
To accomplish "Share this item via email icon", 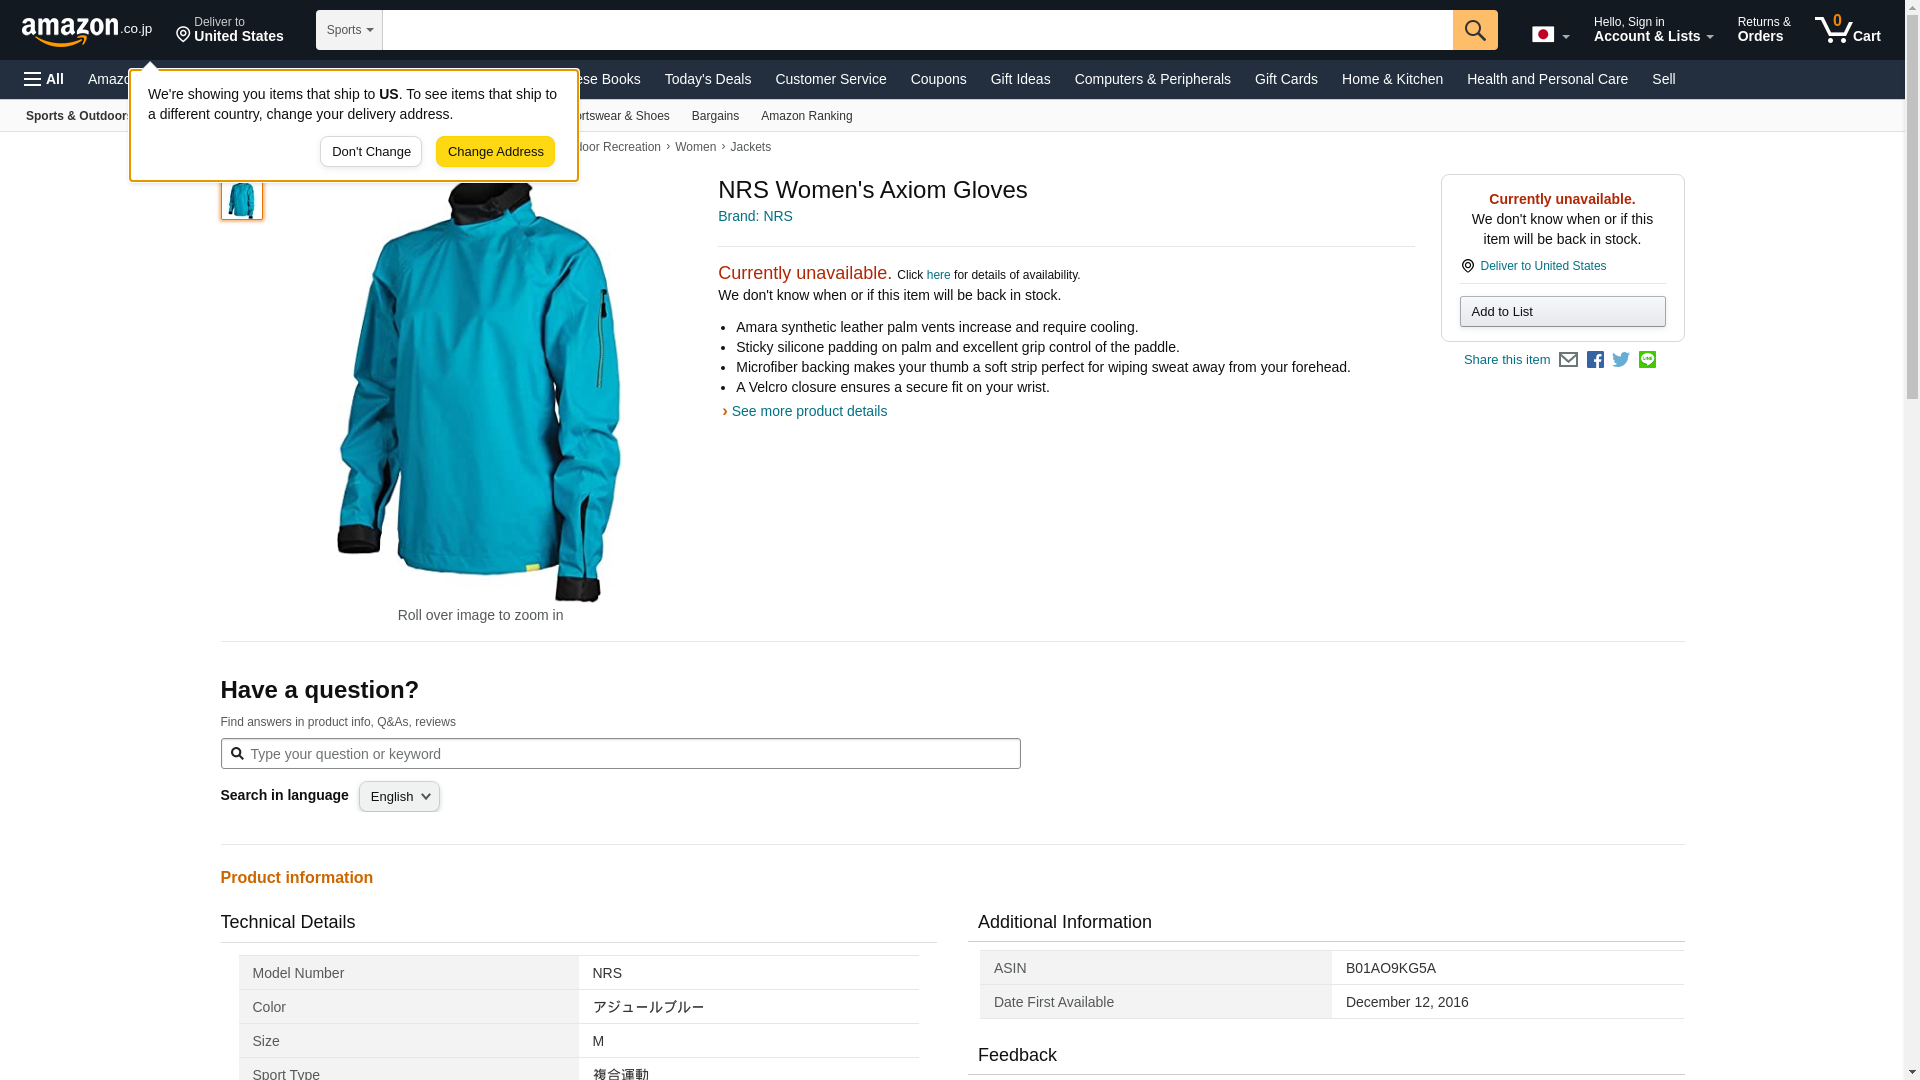I will click(1568, 360).
